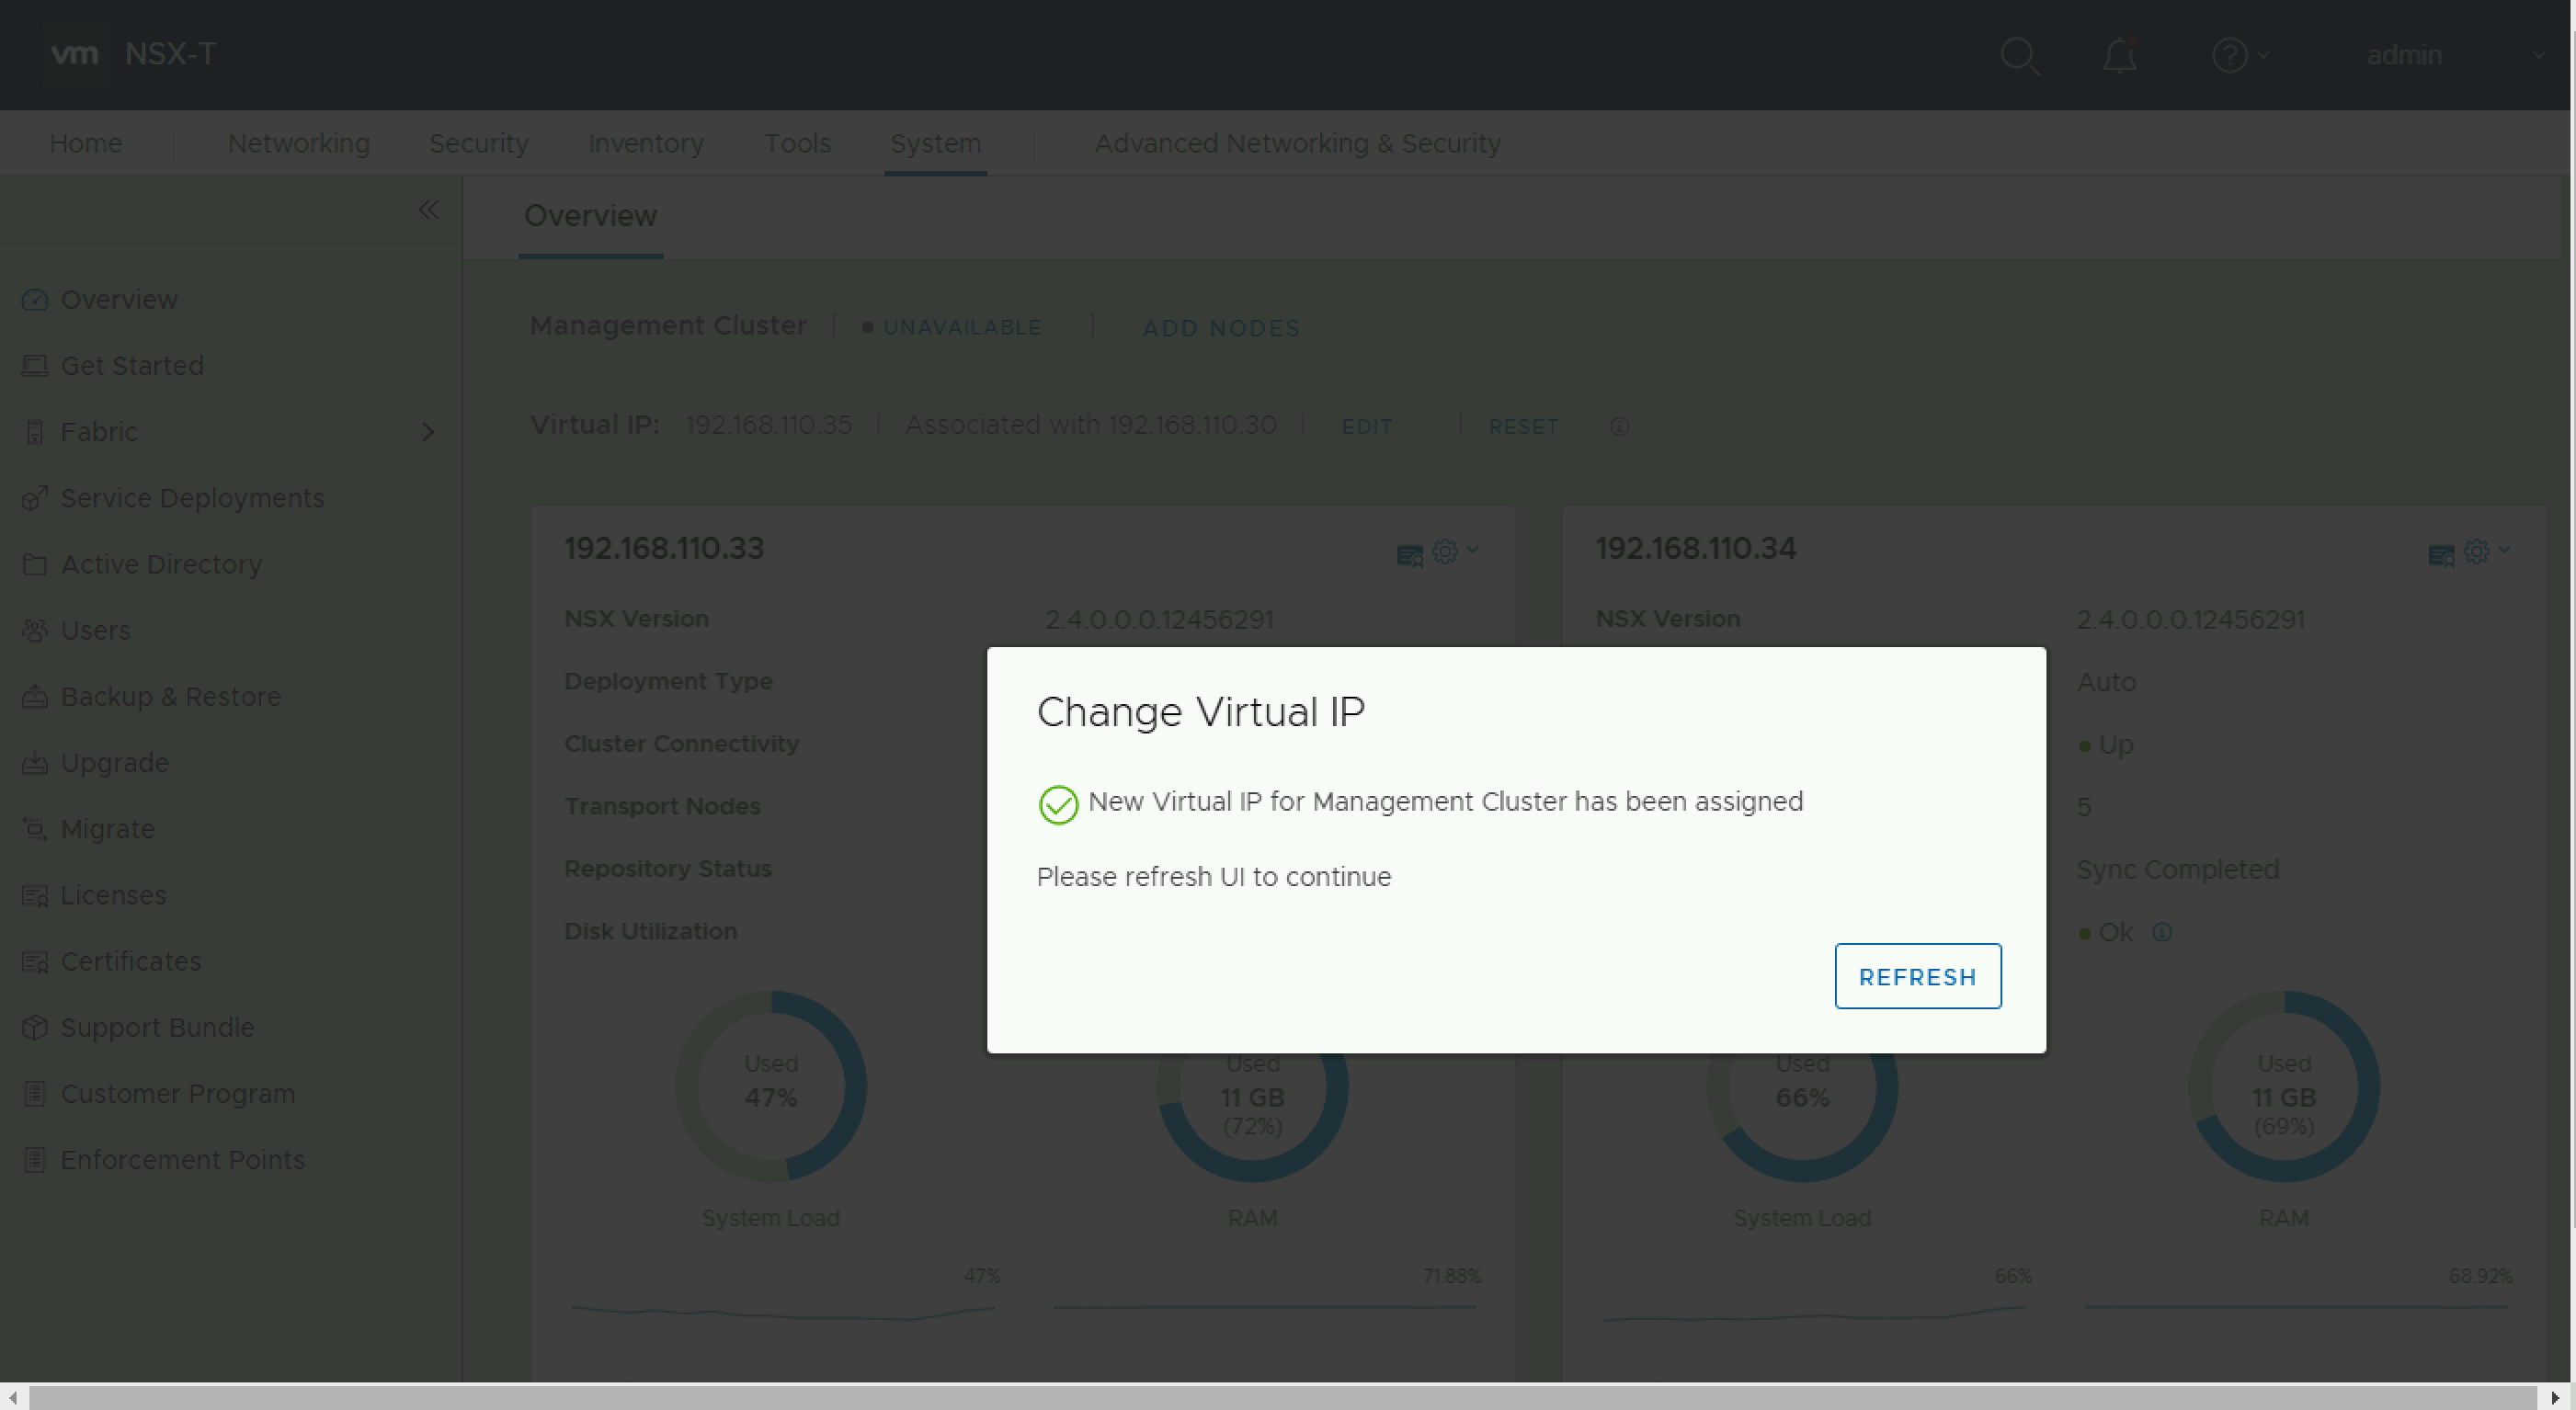Open the search magnifier icon

pyautogui.click(x=2018, y=55)
